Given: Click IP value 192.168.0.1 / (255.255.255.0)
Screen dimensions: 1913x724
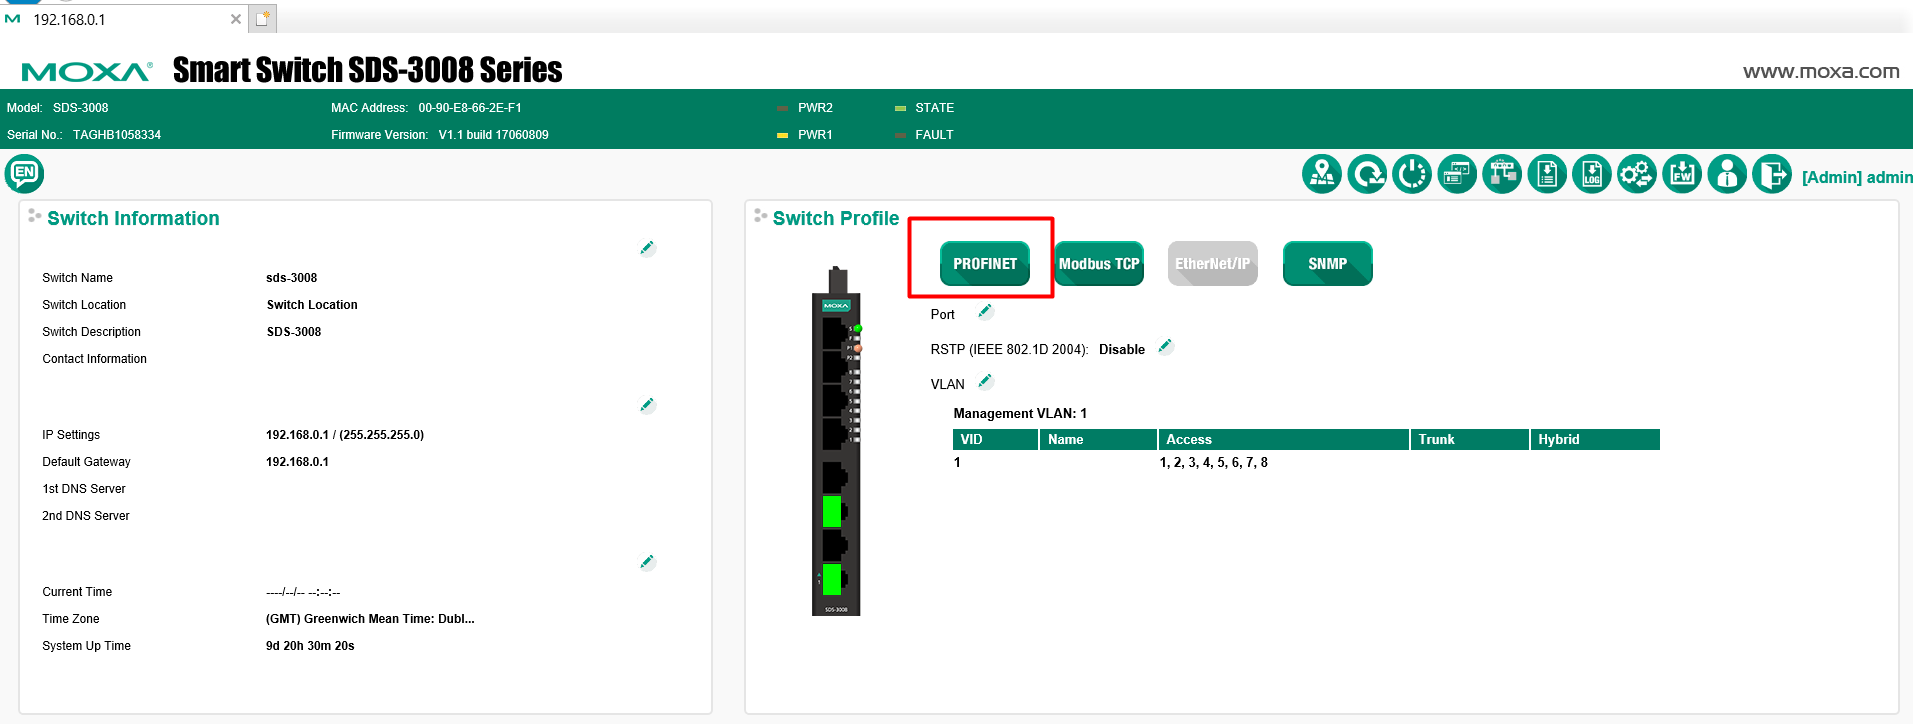Looking at the screenshot, I should 345,435.
